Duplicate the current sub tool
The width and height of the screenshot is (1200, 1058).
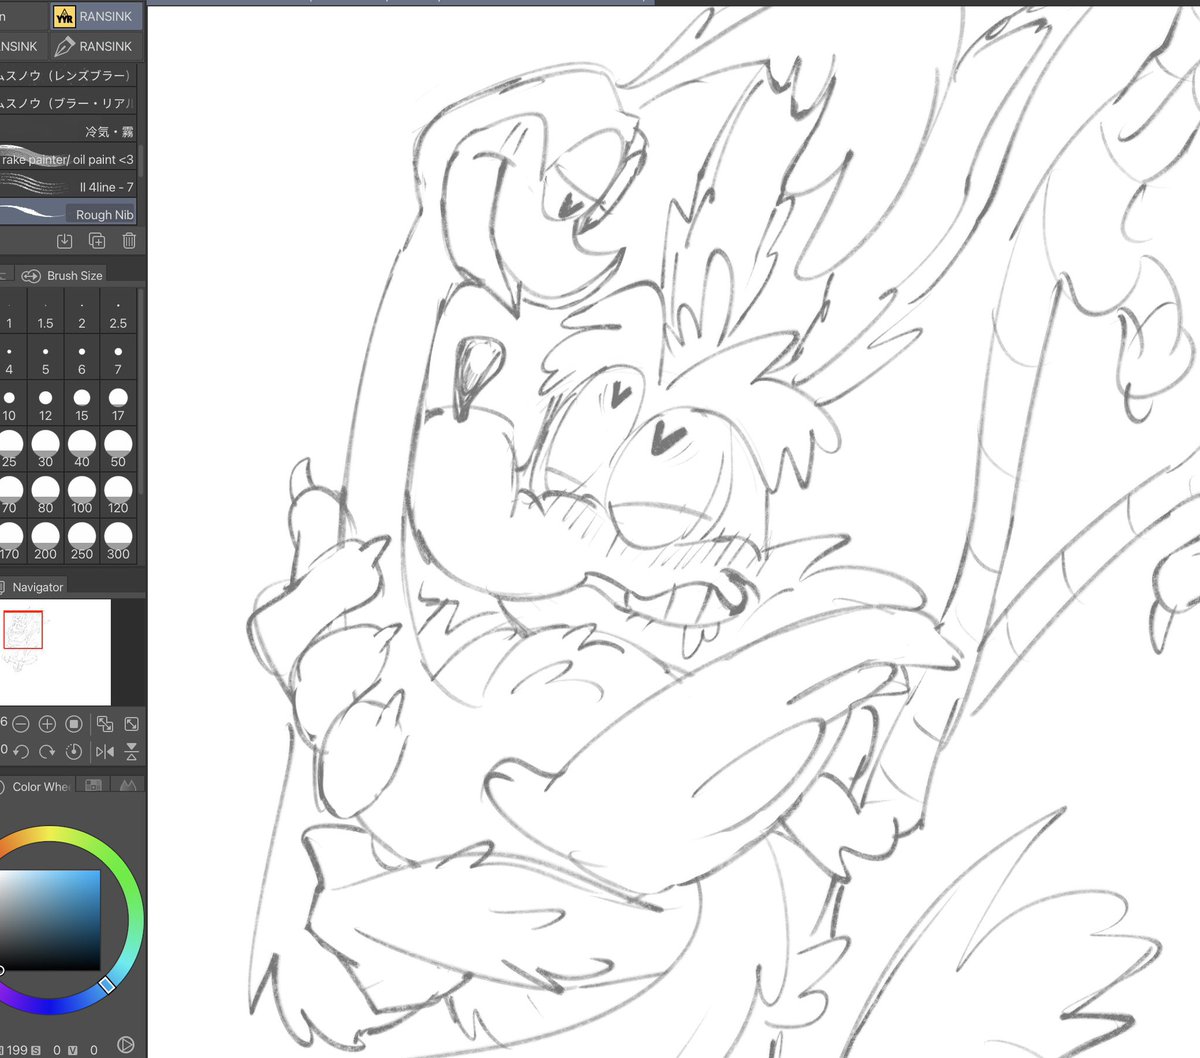click(97, 241)
